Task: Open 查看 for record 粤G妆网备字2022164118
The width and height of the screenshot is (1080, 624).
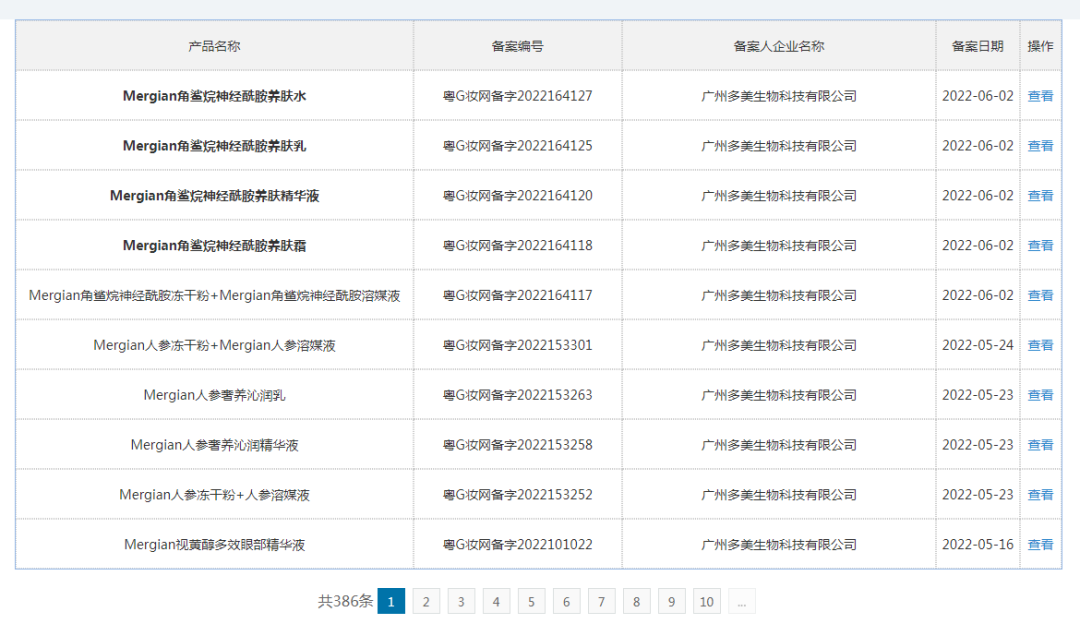Action: click(x=1040, y=245)
